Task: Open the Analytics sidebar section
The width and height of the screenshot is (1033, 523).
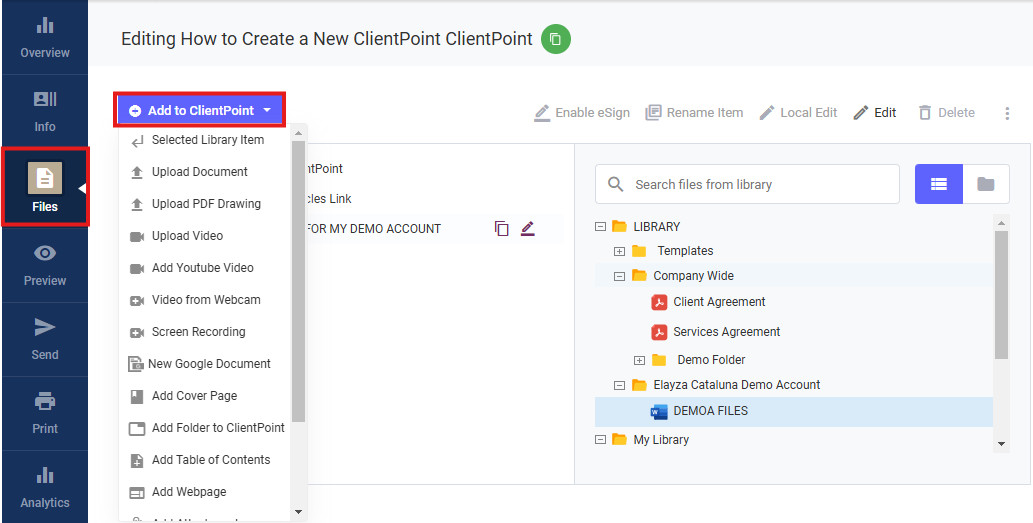Action: [44, 487]
